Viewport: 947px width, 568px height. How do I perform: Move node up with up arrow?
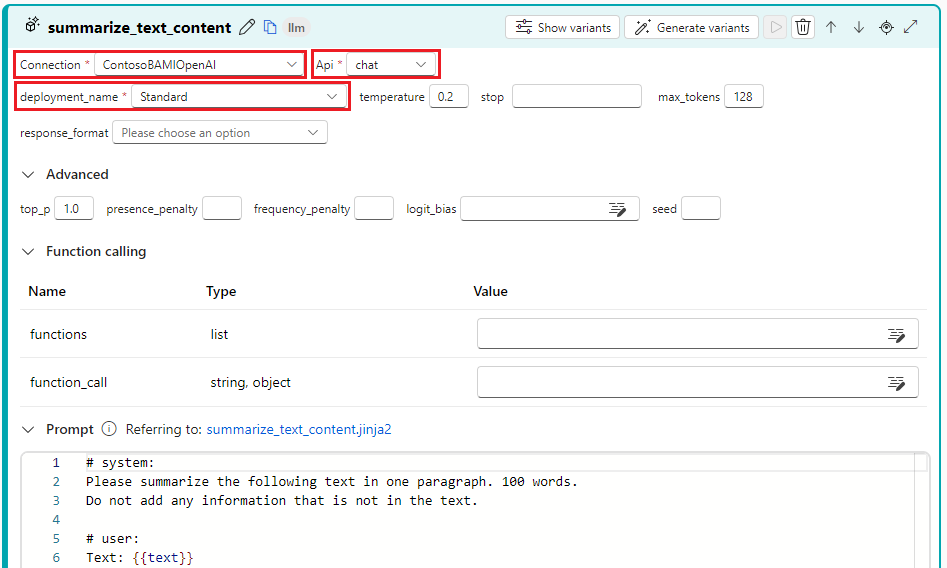(830, 27)
